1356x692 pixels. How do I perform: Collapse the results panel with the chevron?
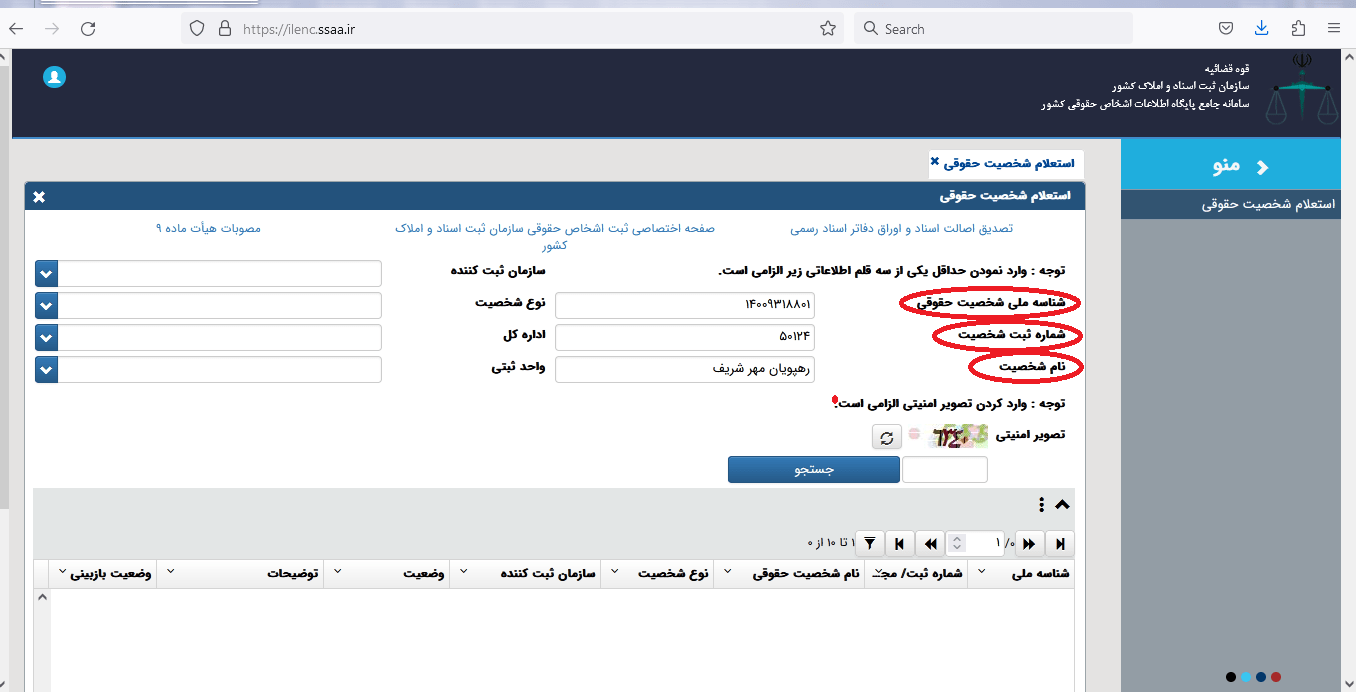pyautogui.click(x=1062, y=504)
